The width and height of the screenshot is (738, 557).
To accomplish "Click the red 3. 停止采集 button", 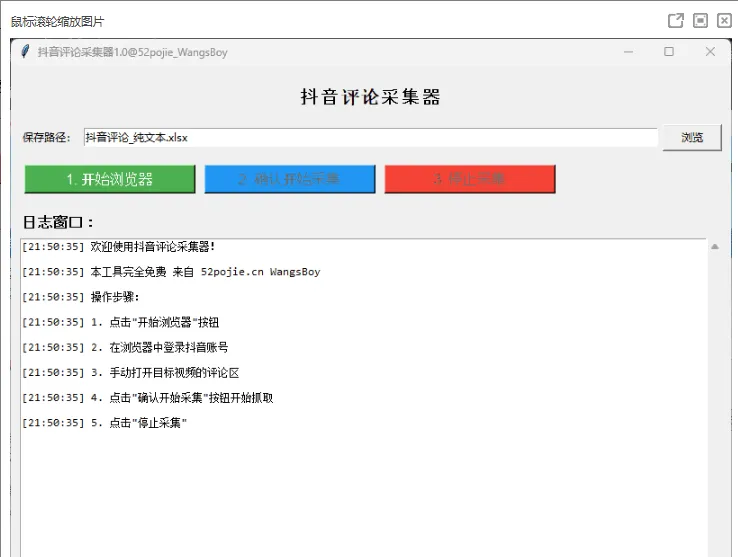I will pyautogui.click(x=470, y=179).
